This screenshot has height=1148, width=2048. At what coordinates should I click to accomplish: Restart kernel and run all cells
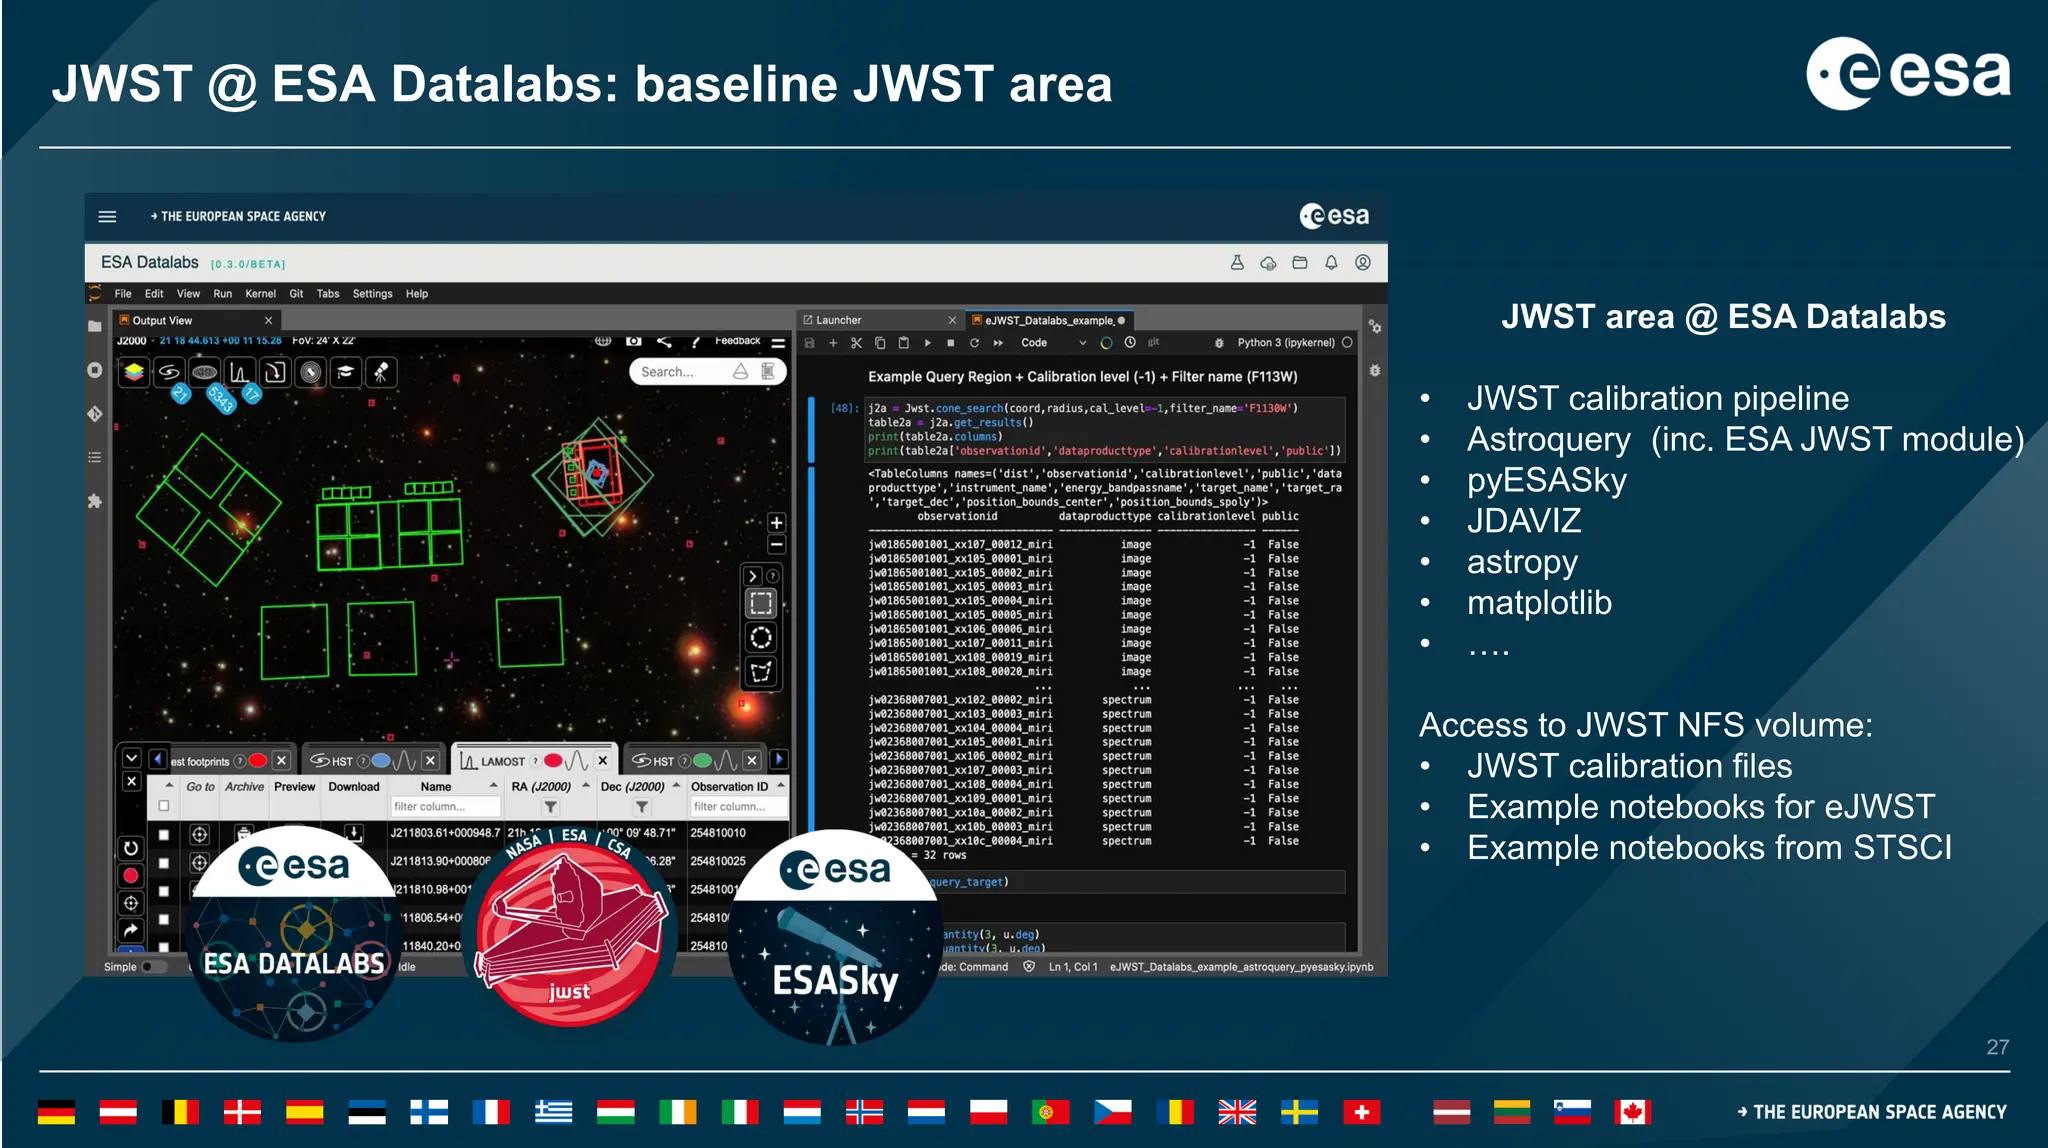coord(998,343)
